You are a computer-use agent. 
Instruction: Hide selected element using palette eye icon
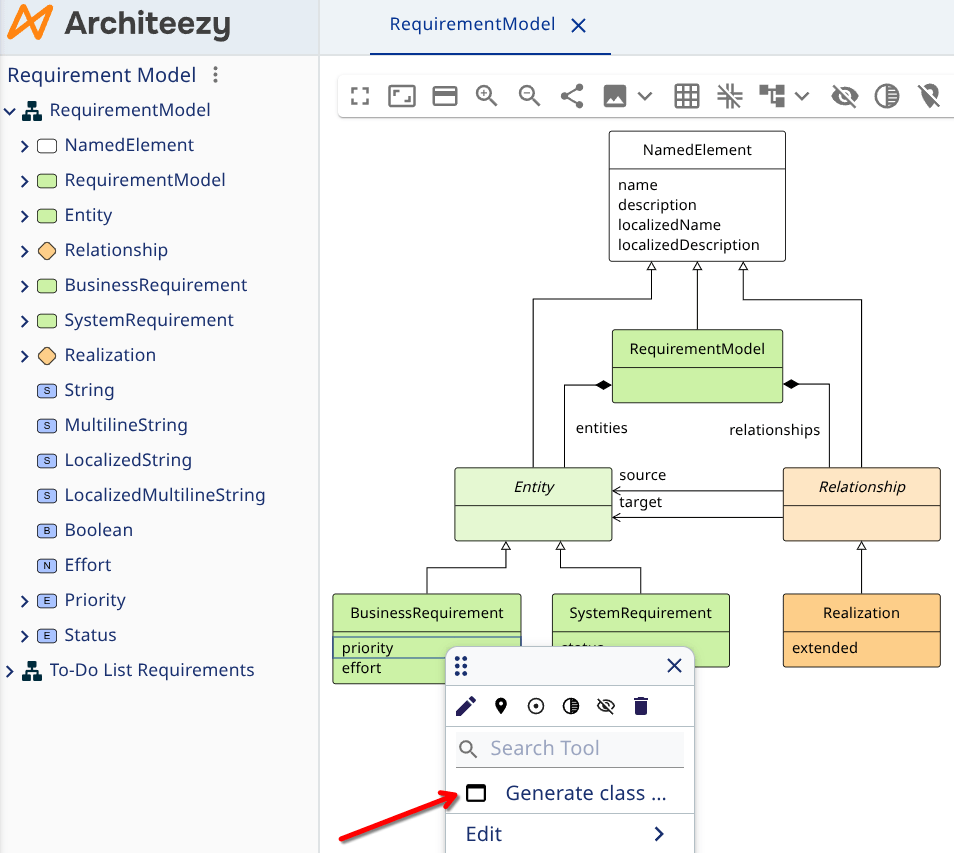[x=605, y=707]
